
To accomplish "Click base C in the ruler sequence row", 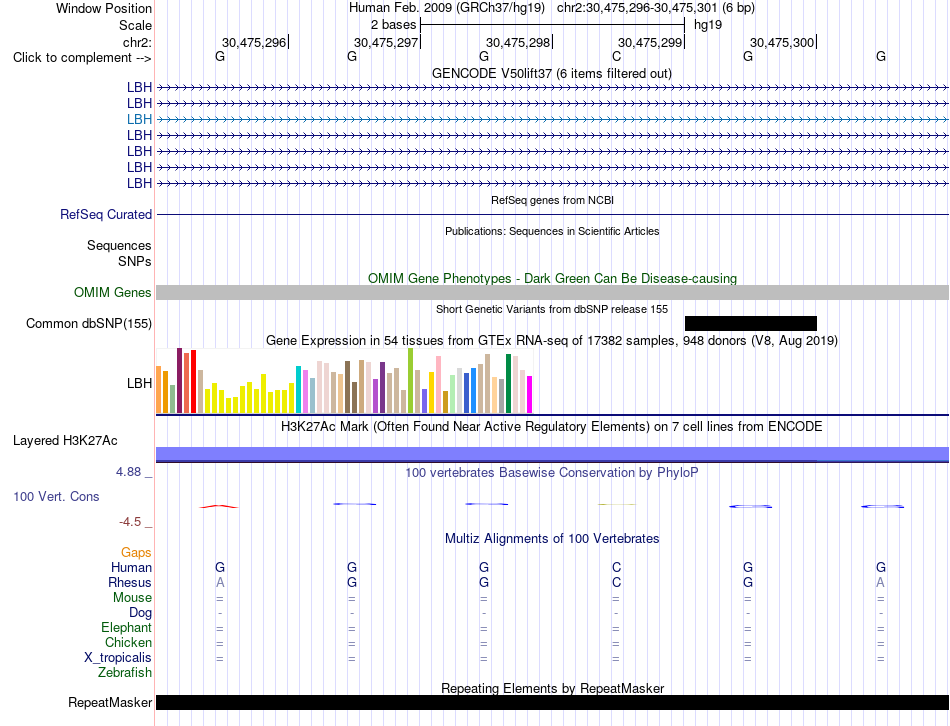I will 616,56.
